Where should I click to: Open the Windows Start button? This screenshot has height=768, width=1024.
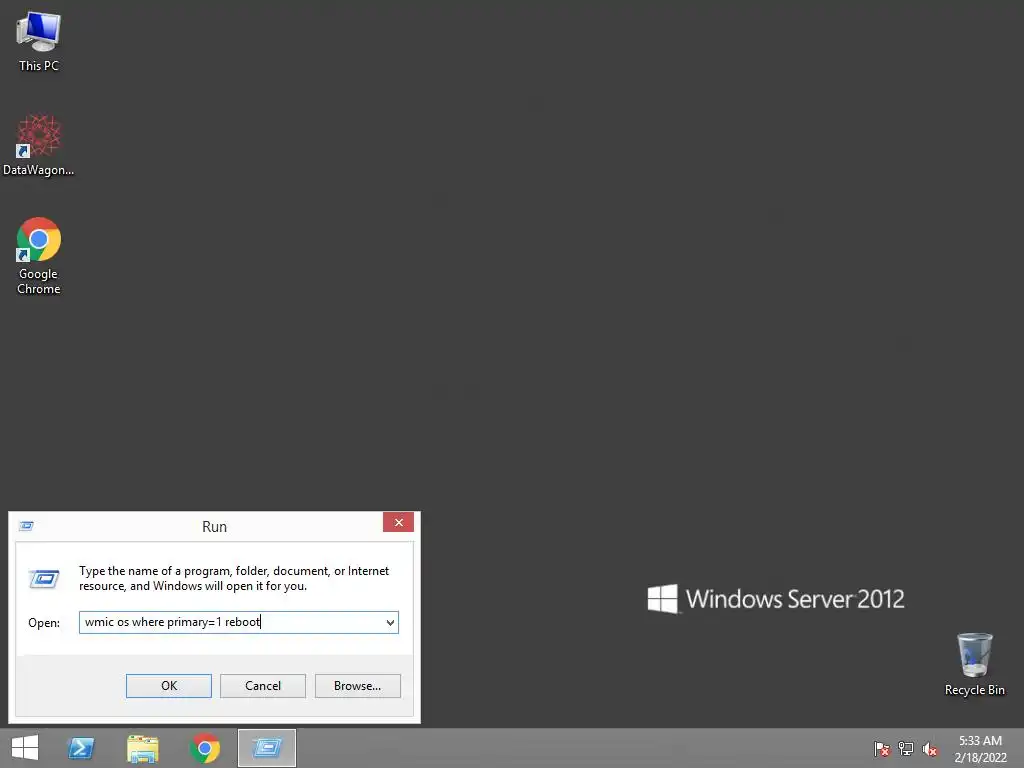[x=25, y=748]
